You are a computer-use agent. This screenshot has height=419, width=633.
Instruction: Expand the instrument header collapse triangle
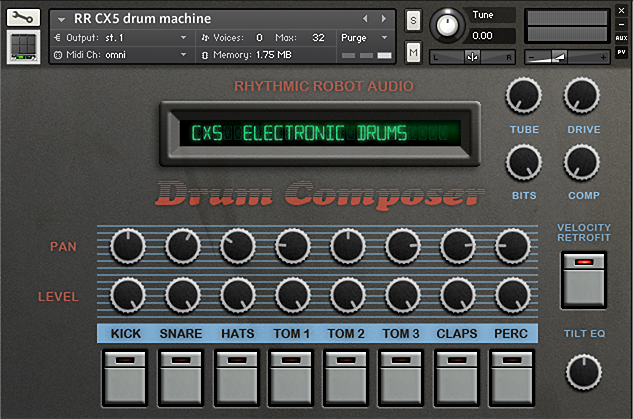tap(61, 19)
